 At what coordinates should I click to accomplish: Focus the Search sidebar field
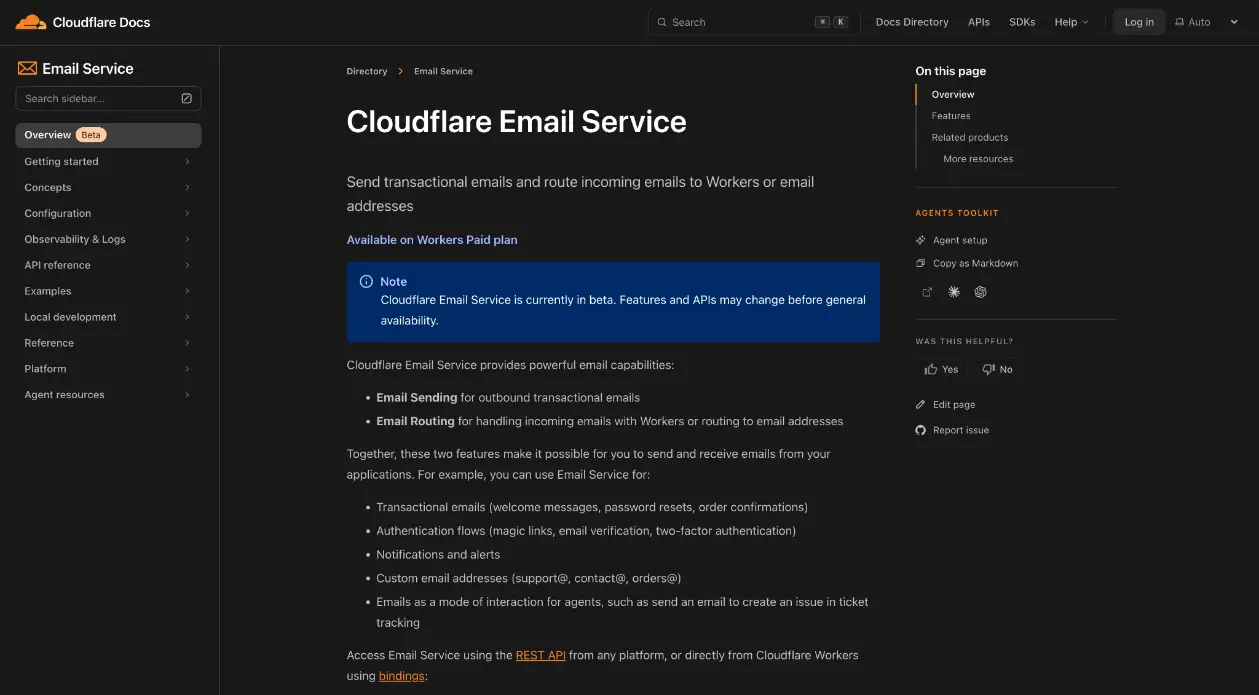coord(108,98)
